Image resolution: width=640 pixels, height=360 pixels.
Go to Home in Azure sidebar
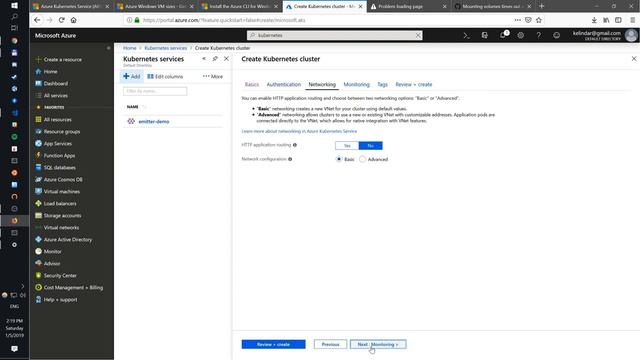pos(50,71)
